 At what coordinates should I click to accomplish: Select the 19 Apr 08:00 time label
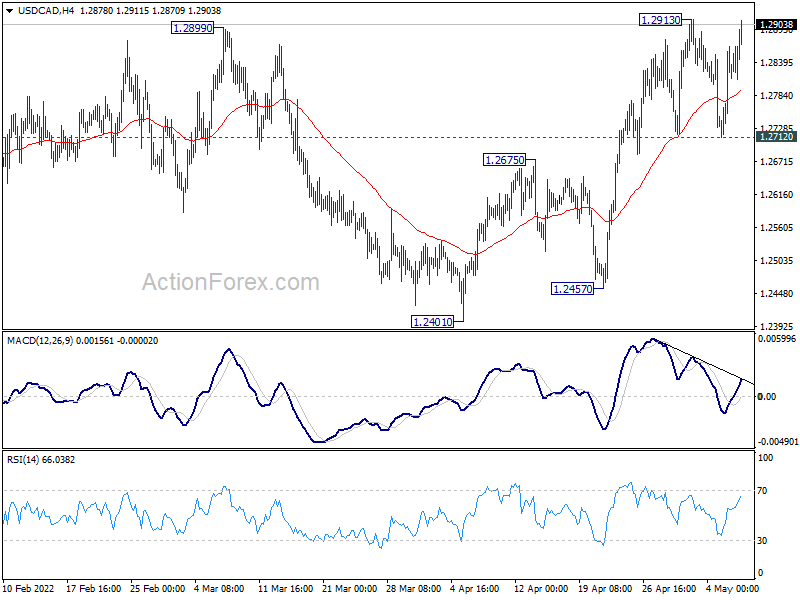[606, 589]
